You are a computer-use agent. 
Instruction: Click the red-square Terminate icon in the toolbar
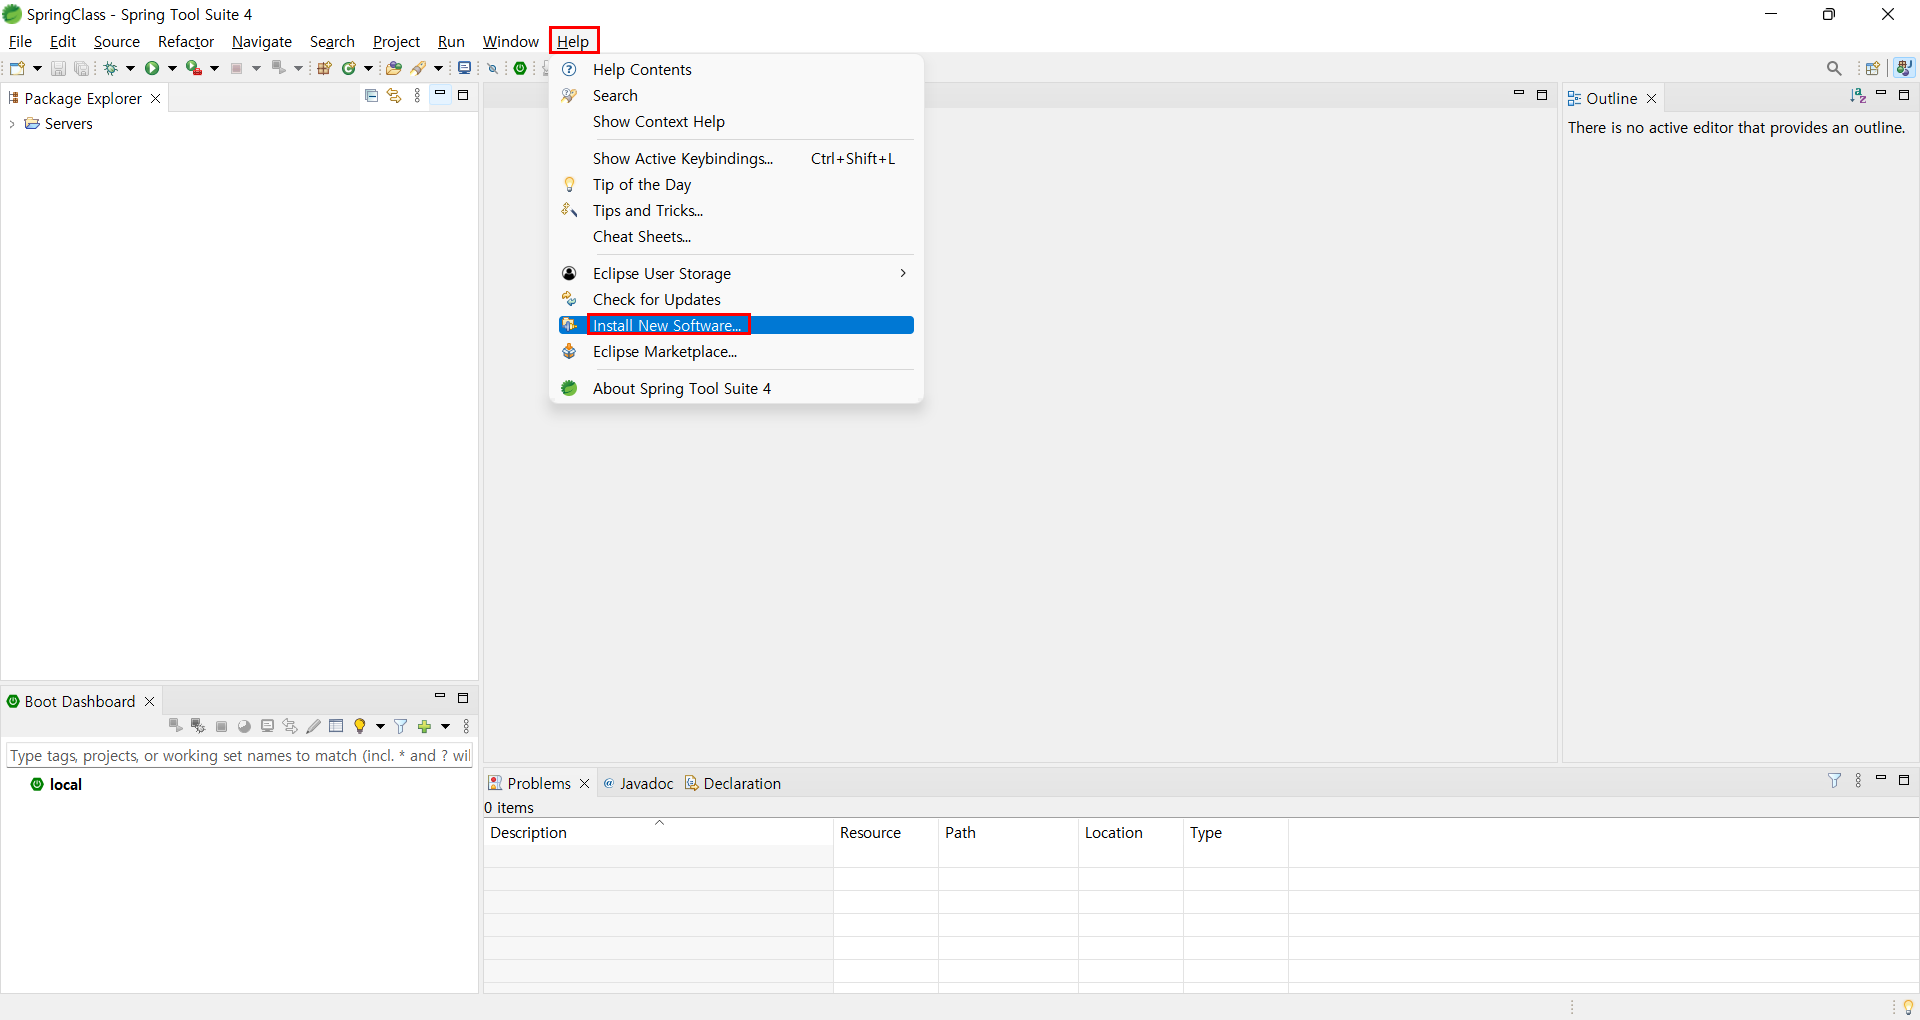click(x=236, y=68)
